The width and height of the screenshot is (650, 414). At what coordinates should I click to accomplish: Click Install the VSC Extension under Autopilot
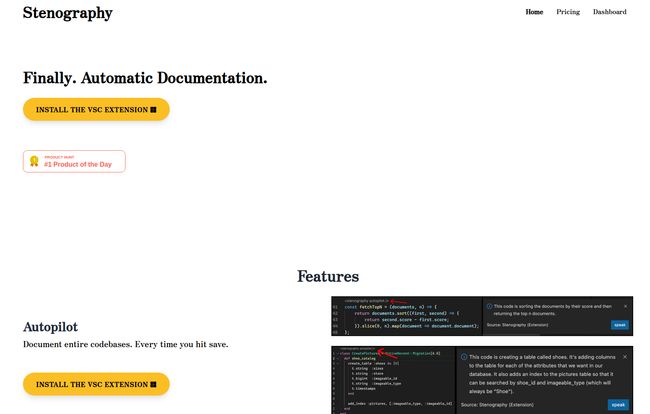[x=96, y=384]
